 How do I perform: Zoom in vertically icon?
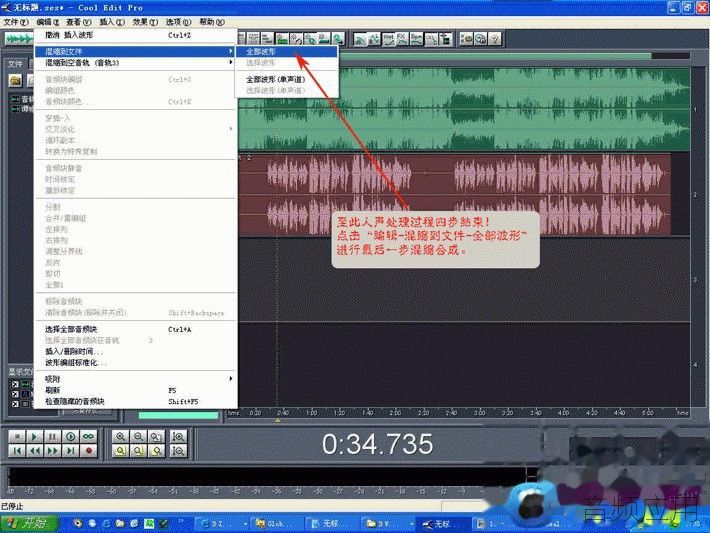coord(179,437)
